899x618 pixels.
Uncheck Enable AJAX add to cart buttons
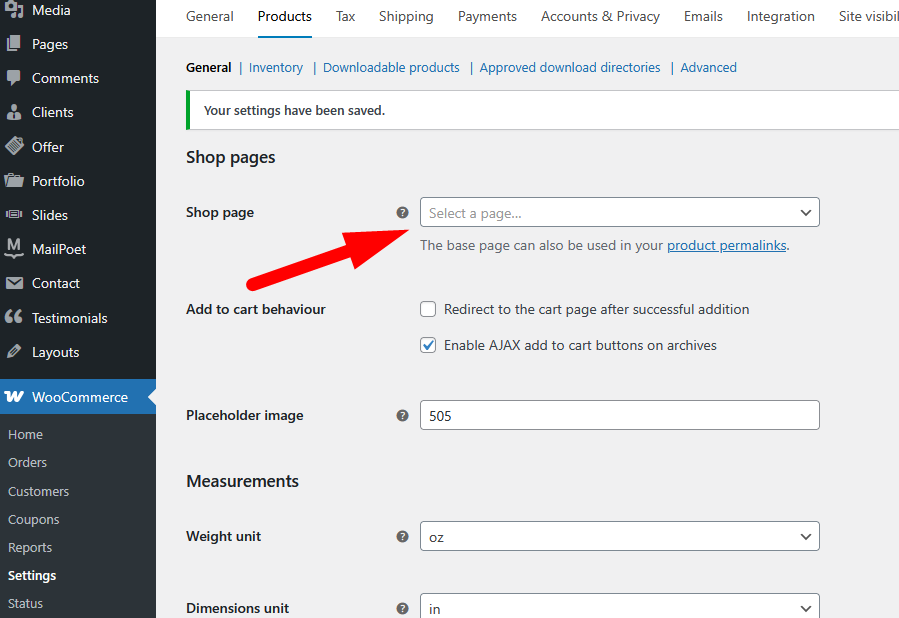pyautogui.click(x=428, y=345)
